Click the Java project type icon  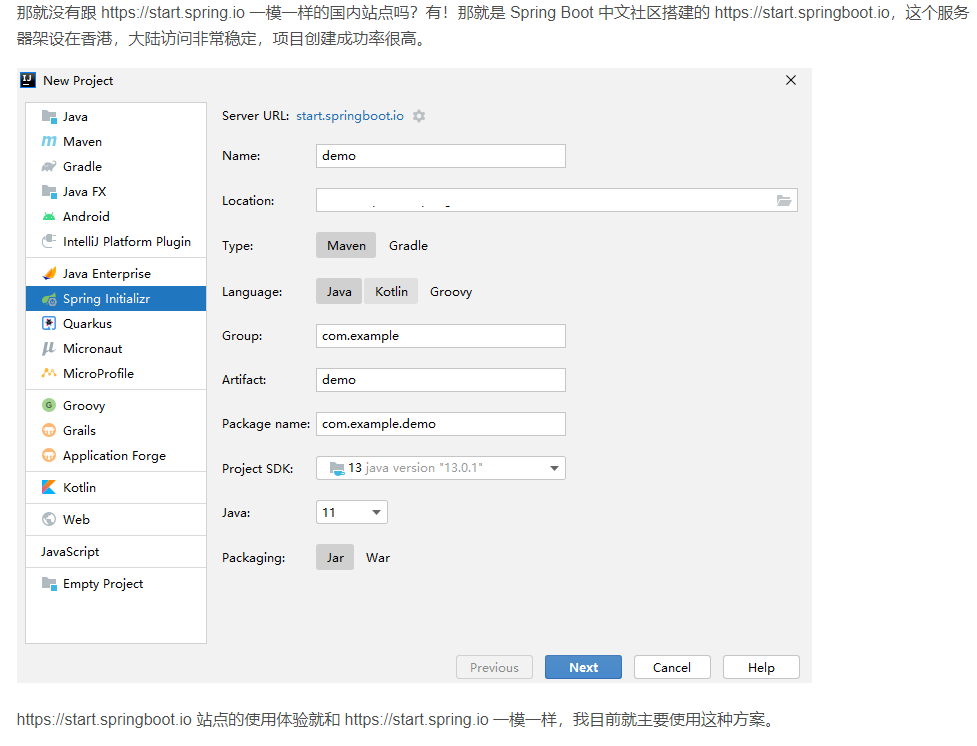(x=49, y=117)
